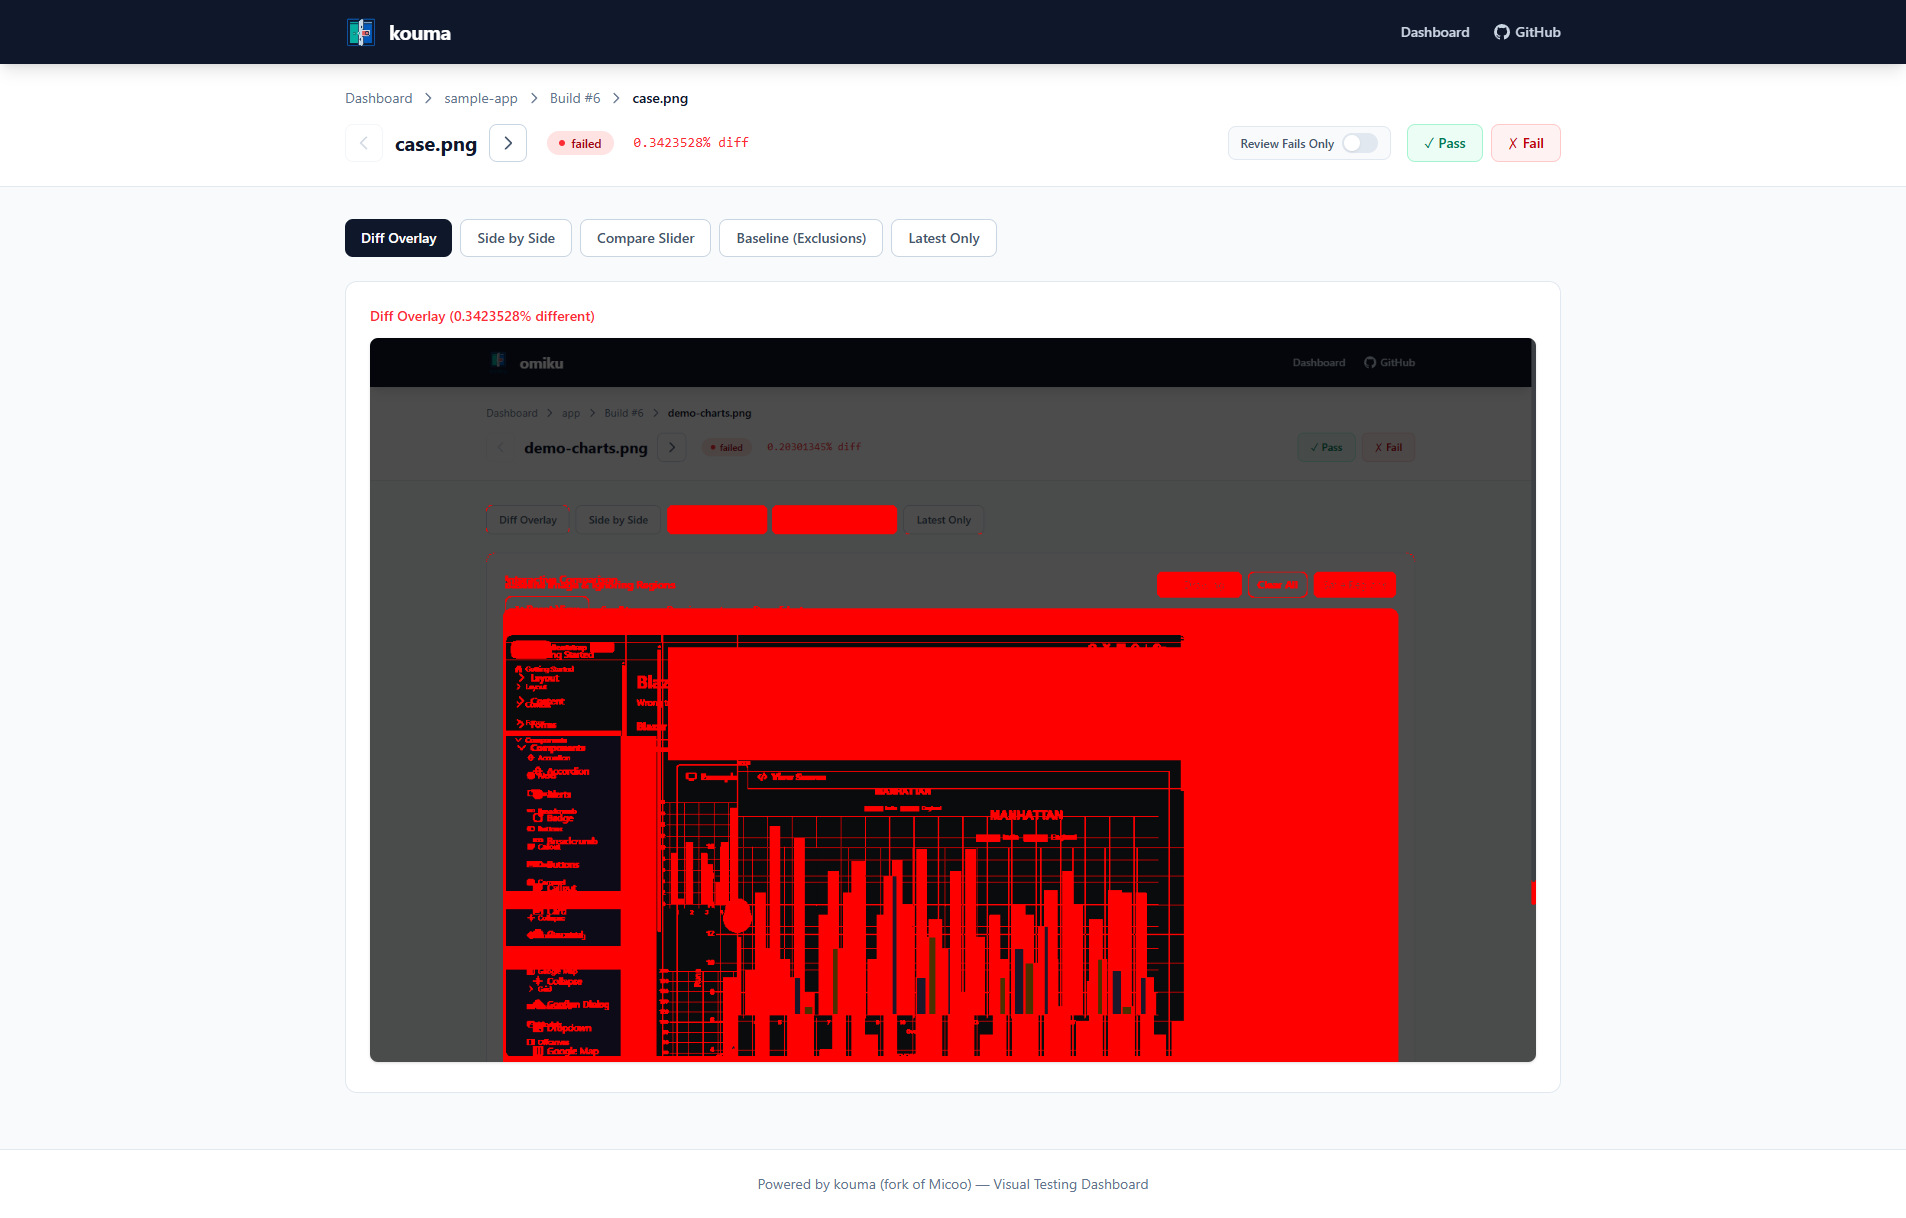Mark the screenshot as Fail

tap(1525, 143)
